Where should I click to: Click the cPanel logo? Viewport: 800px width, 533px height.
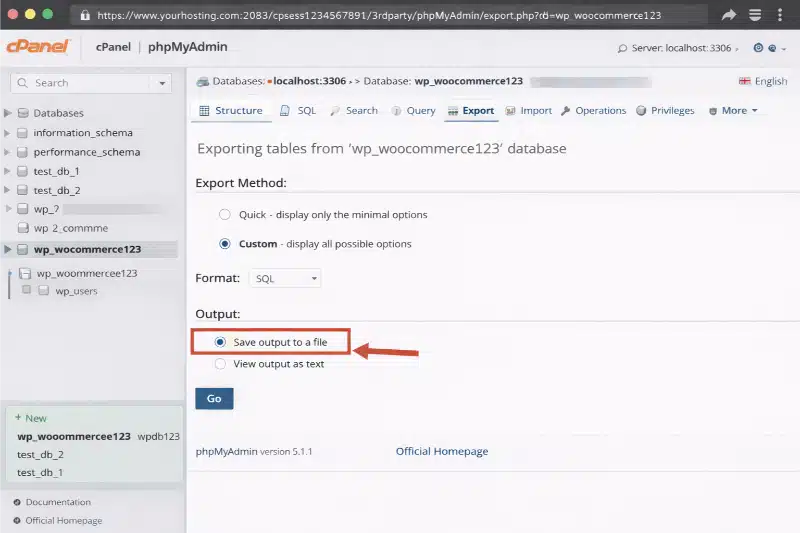pyautogui.click(x=38, y=46)
